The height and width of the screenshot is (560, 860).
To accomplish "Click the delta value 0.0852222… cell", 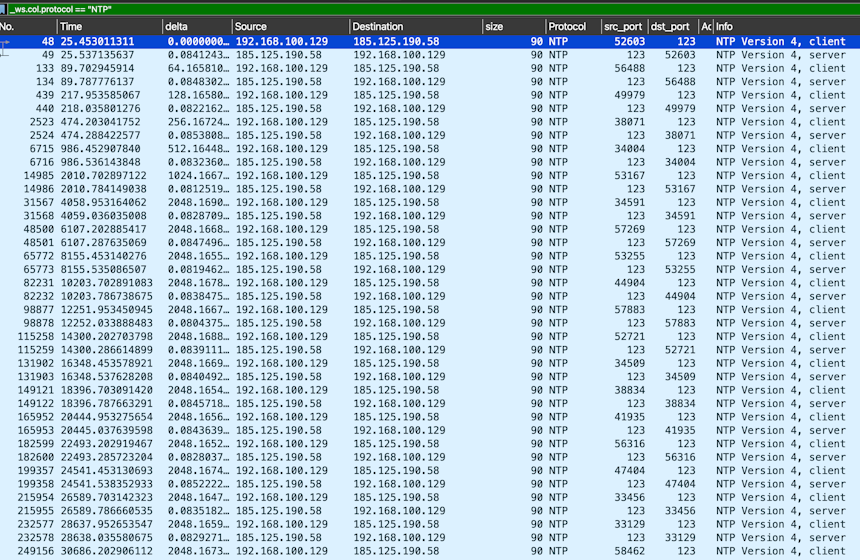I will 198,484.
